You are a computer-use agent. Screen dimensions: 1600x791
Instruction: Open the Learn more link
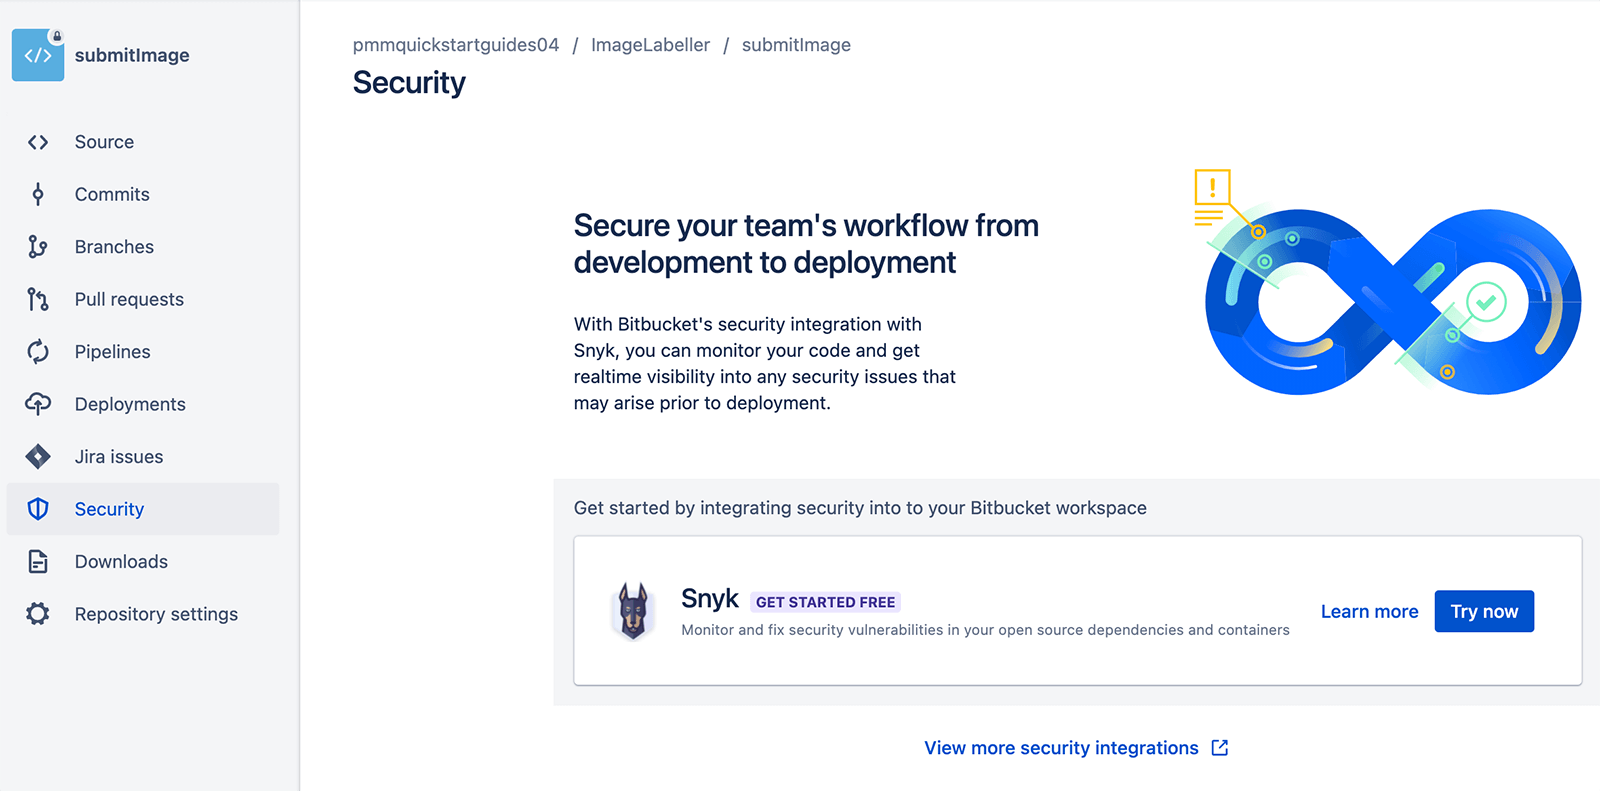pyautogui.click(x=1370, y=611)
